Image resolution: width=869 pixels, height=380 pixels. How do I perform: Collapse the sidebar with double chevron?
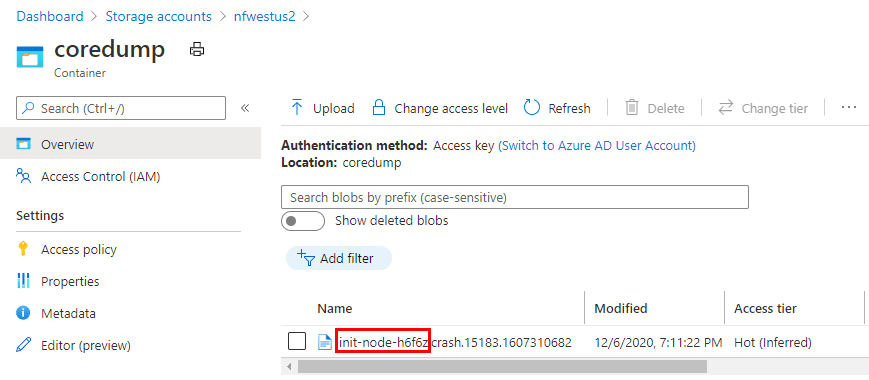[245, 108]
